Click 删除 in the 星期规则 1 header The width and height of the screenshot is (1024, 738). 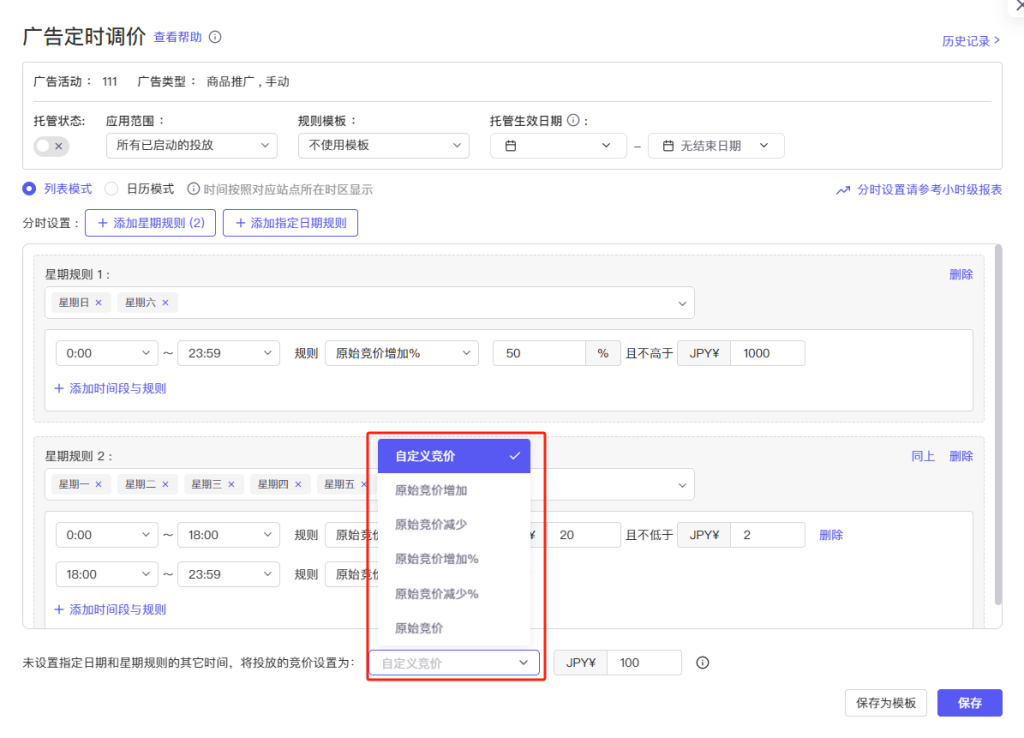click(961, 274)
